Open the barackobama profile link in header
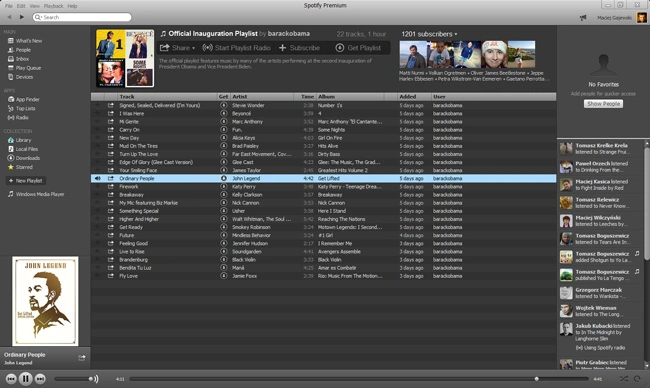650x388 pixels. click(x=289, y=34)
